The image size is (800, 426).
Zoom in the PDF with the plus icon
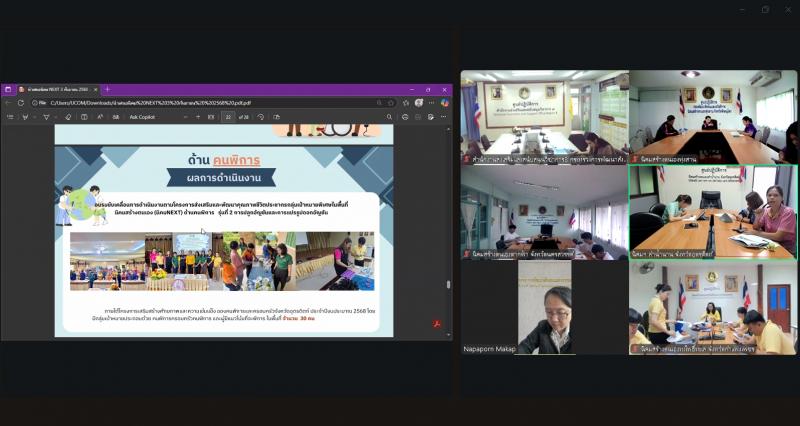198,117
